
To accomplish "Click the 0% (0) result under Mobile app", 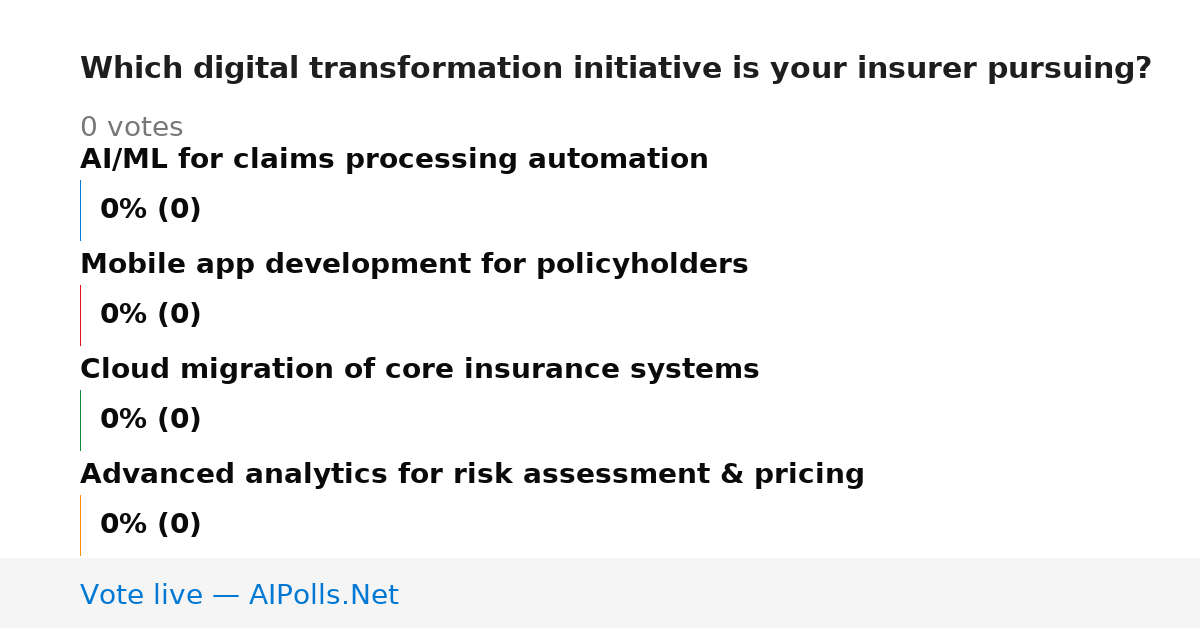I will (x=150, y=315).
